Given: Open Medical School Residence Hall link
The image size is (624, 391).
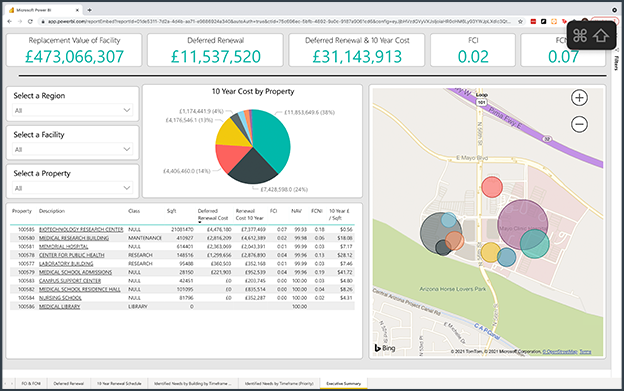Looking at the screenshot, I should coord(80,289).
